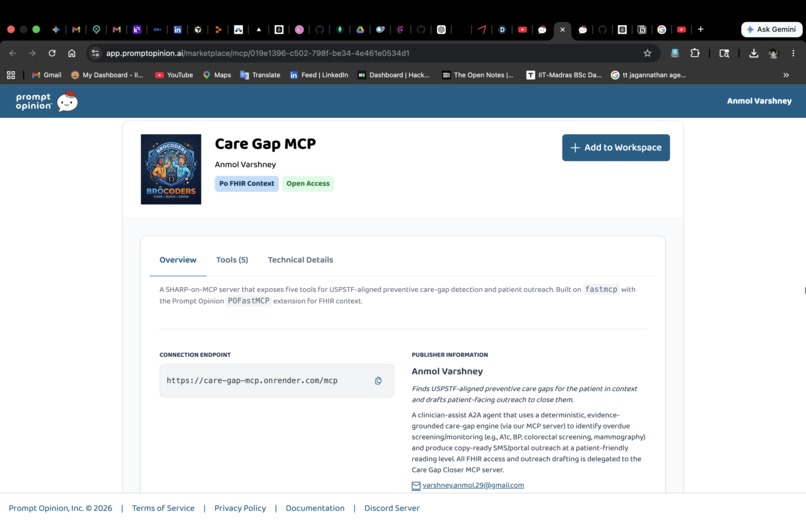Switch to the Tools (5) tab
This screenshot has height=524, width=806.
click(232, 260)
